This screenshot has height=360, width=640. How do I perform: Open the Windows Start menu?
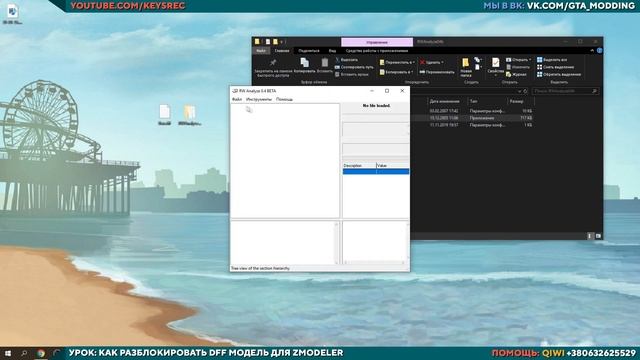pos(8,353)
